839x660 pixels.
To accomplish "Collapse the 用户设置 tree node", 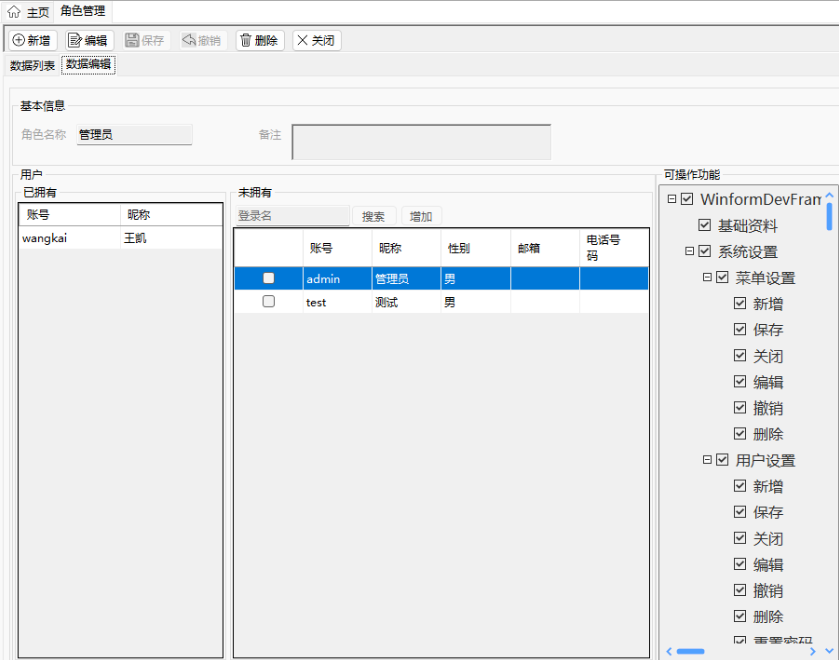I will click(x=708, y=460).
